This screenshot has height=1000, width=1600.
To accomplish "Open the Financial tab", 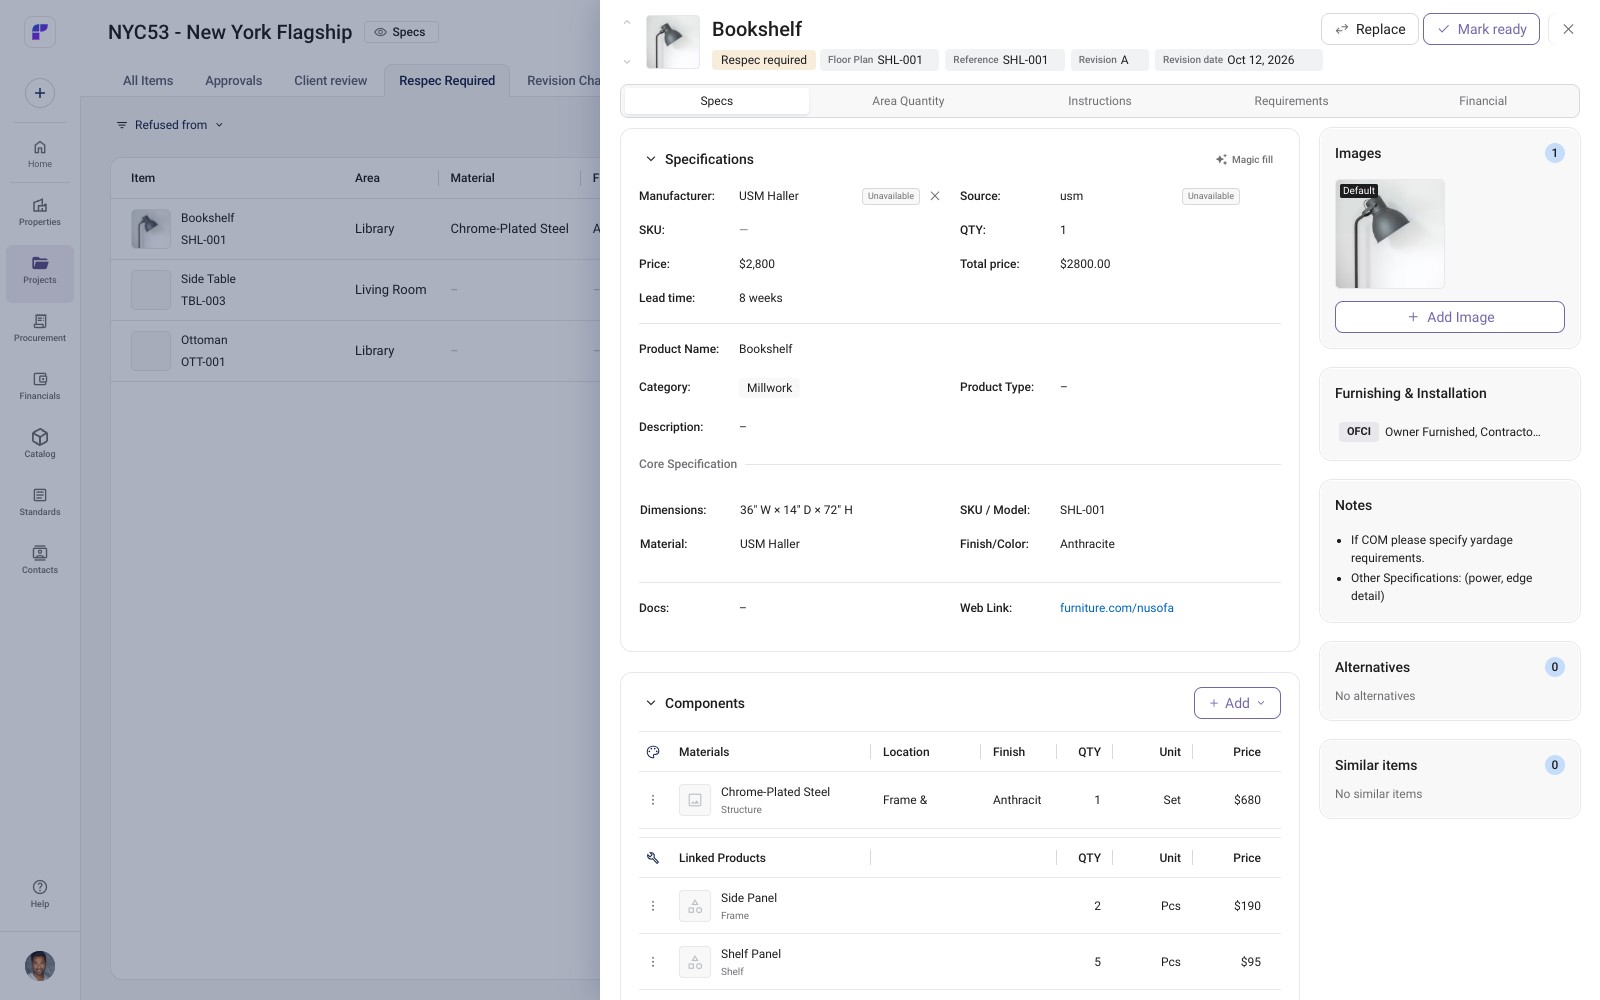I will pos(1482,101).
